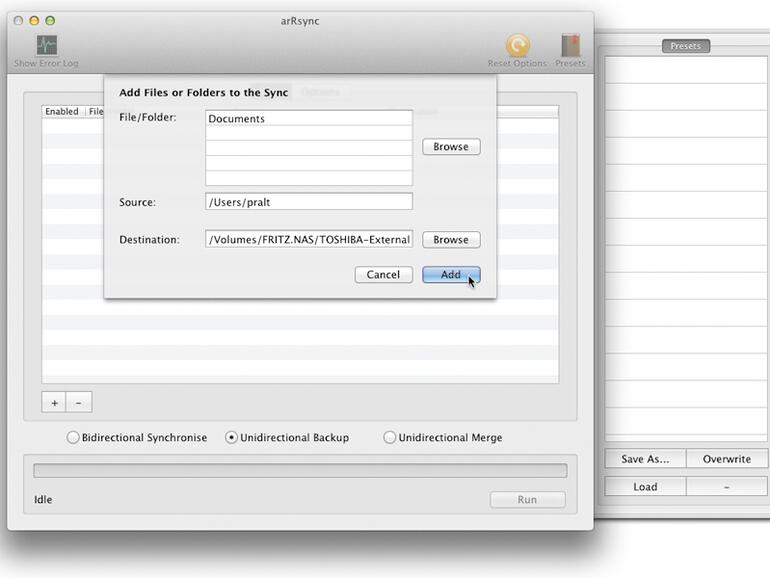Toggle the Presets drawer icon
770x578 pixels.
571,47
